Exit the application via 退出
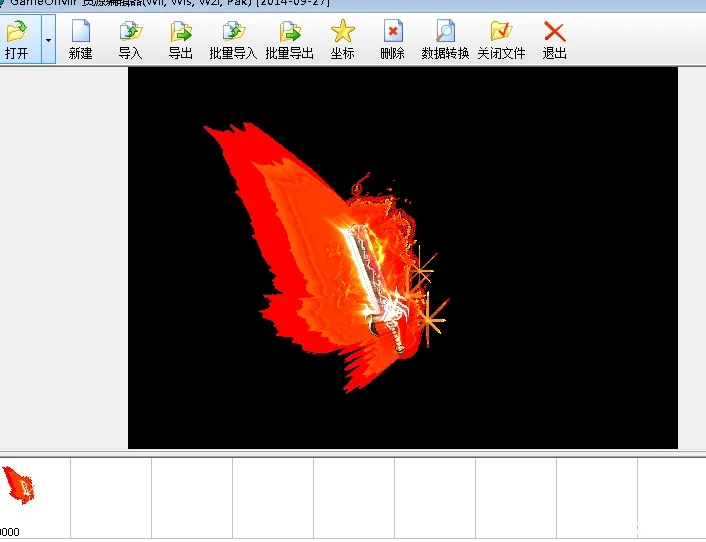The height and width of the screenshot is (542, 706). pyautogui.click(x=554, y=39)
